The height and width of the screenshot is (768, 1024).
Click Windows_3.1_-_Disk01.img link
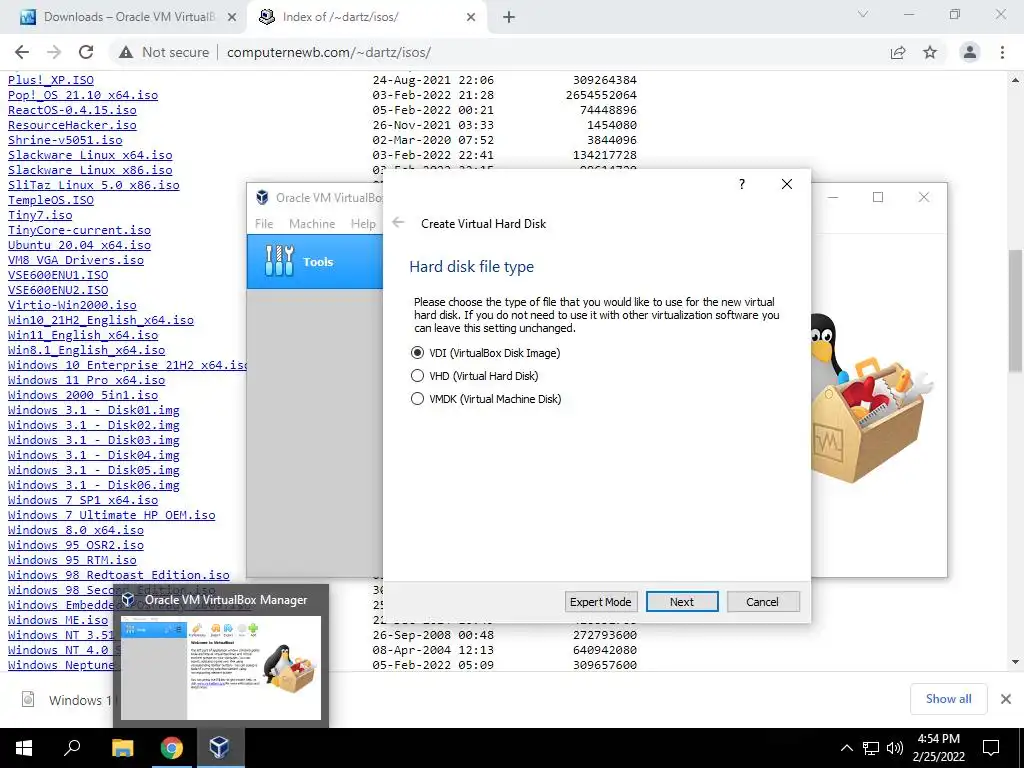(93, 410)
